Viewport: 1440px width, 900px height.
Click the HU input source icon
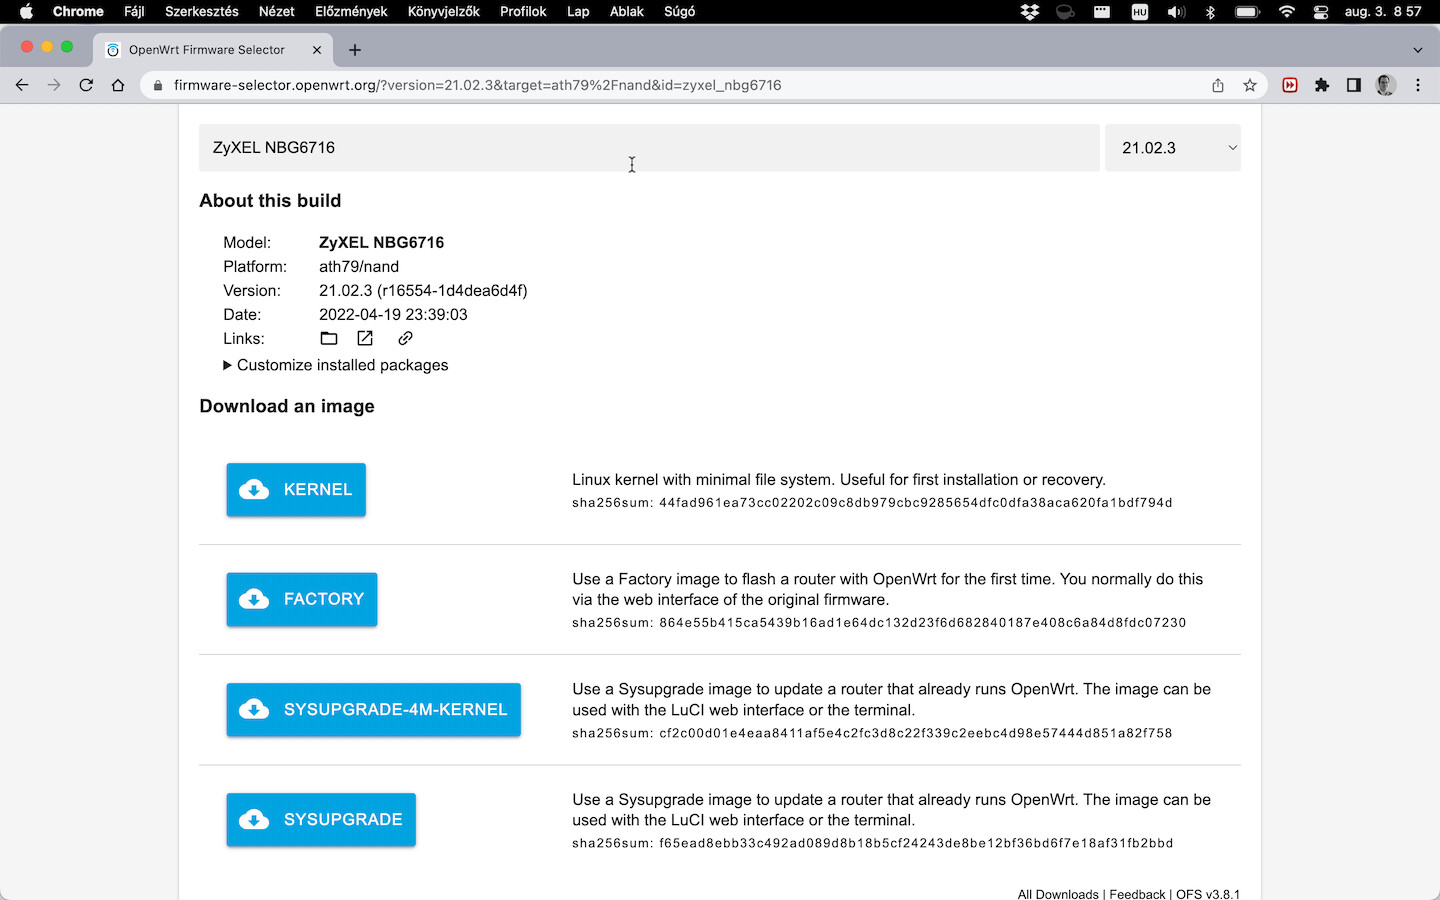tap(1140, 12)
